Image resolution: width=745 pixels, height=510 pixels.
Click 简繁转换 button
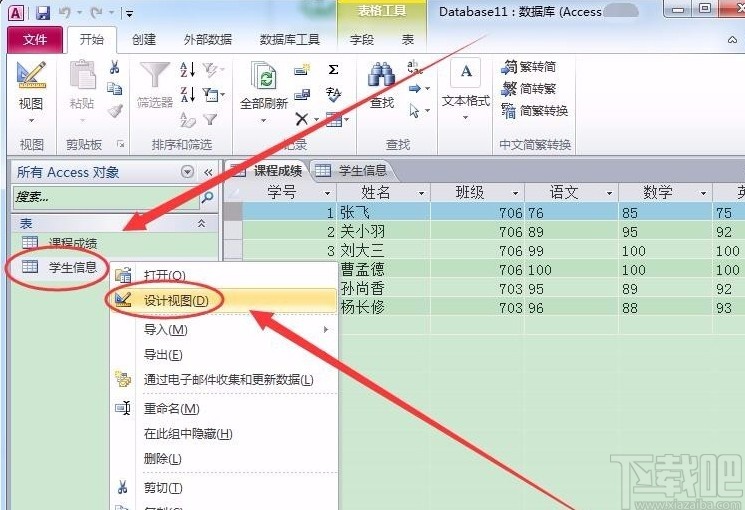coord(535,111)
